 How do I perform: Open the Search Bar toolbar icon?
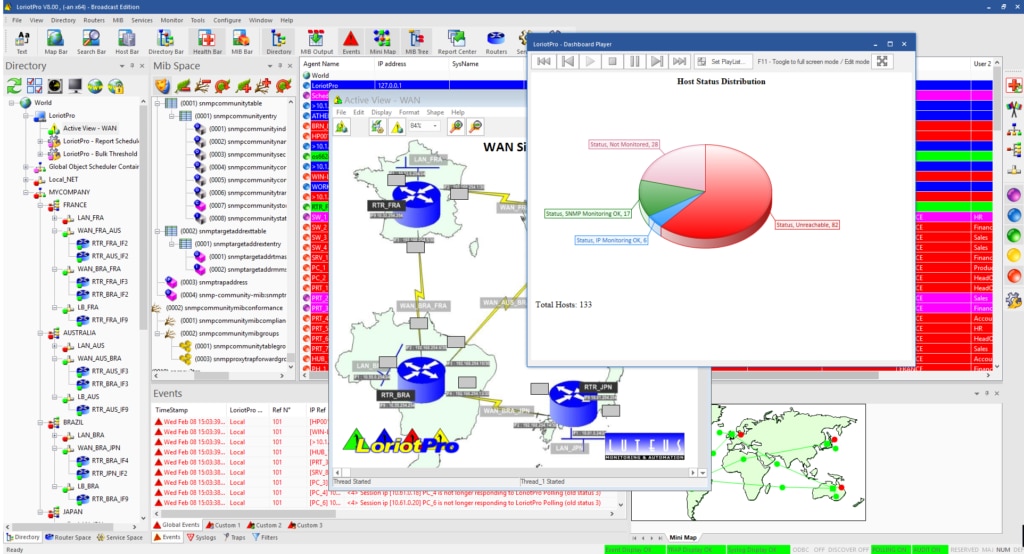pyautogui.click(x=91, y=42)
